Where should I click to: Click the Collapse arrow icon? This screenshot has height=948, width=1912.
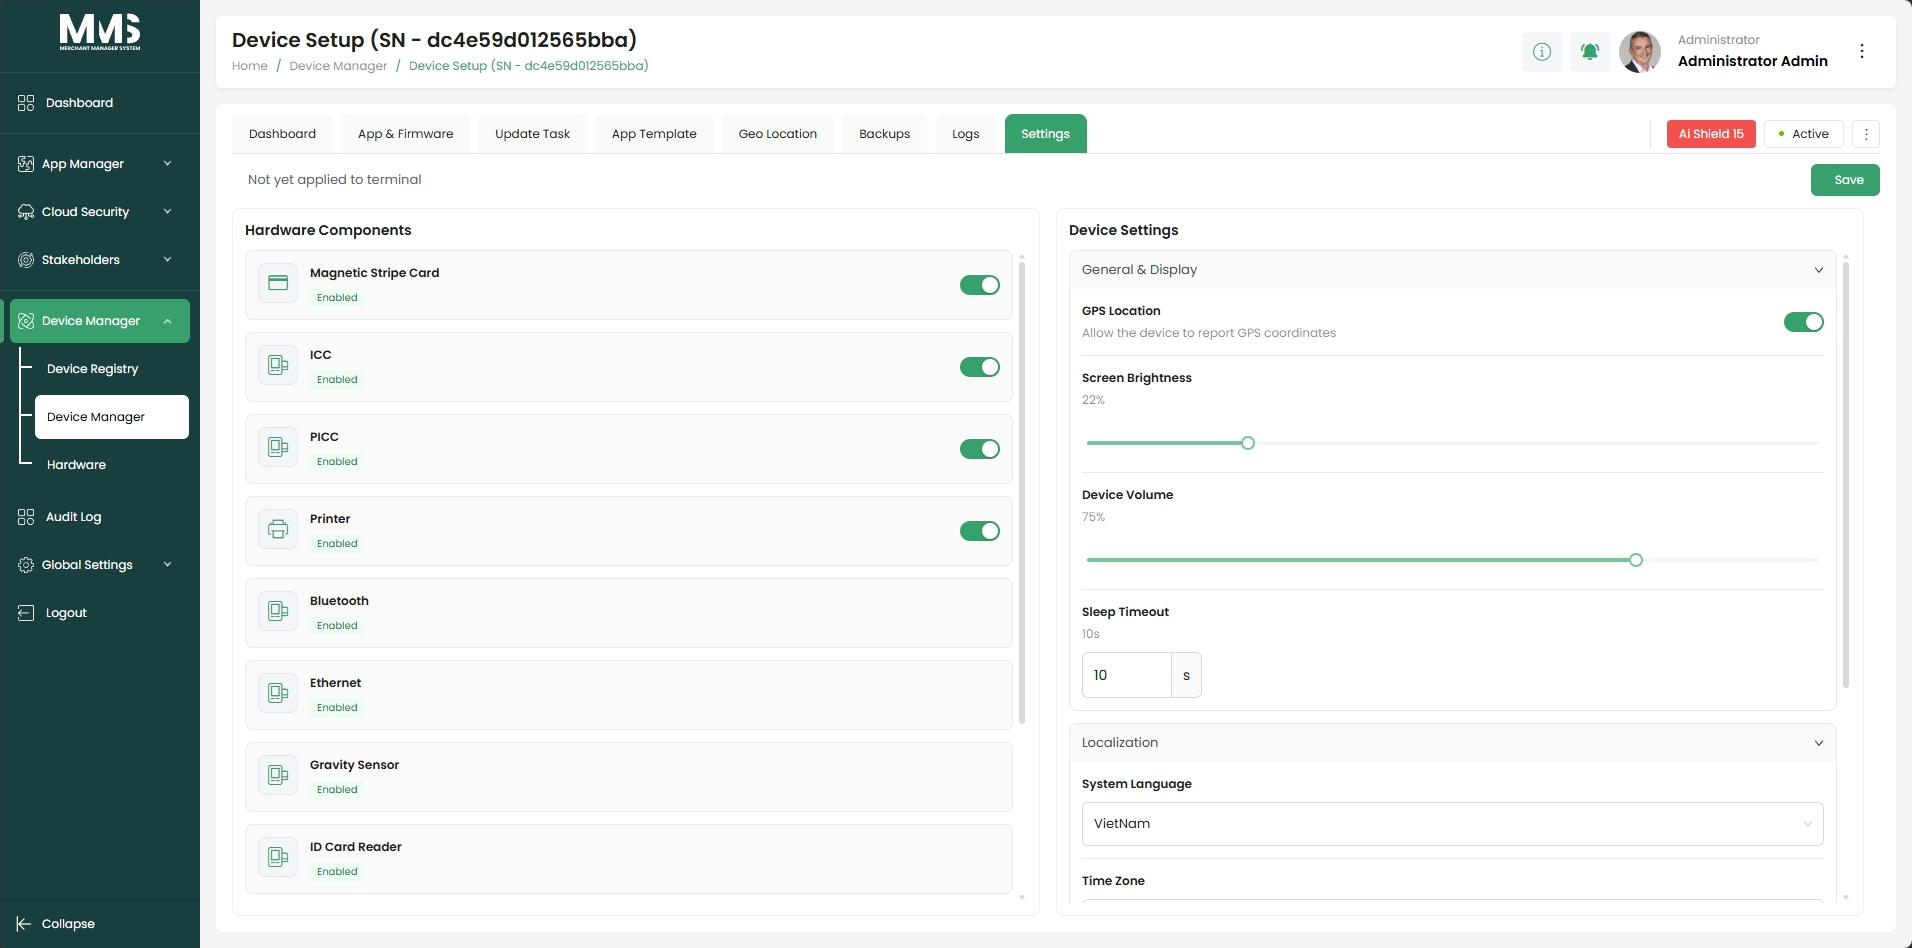coord(24,924)
